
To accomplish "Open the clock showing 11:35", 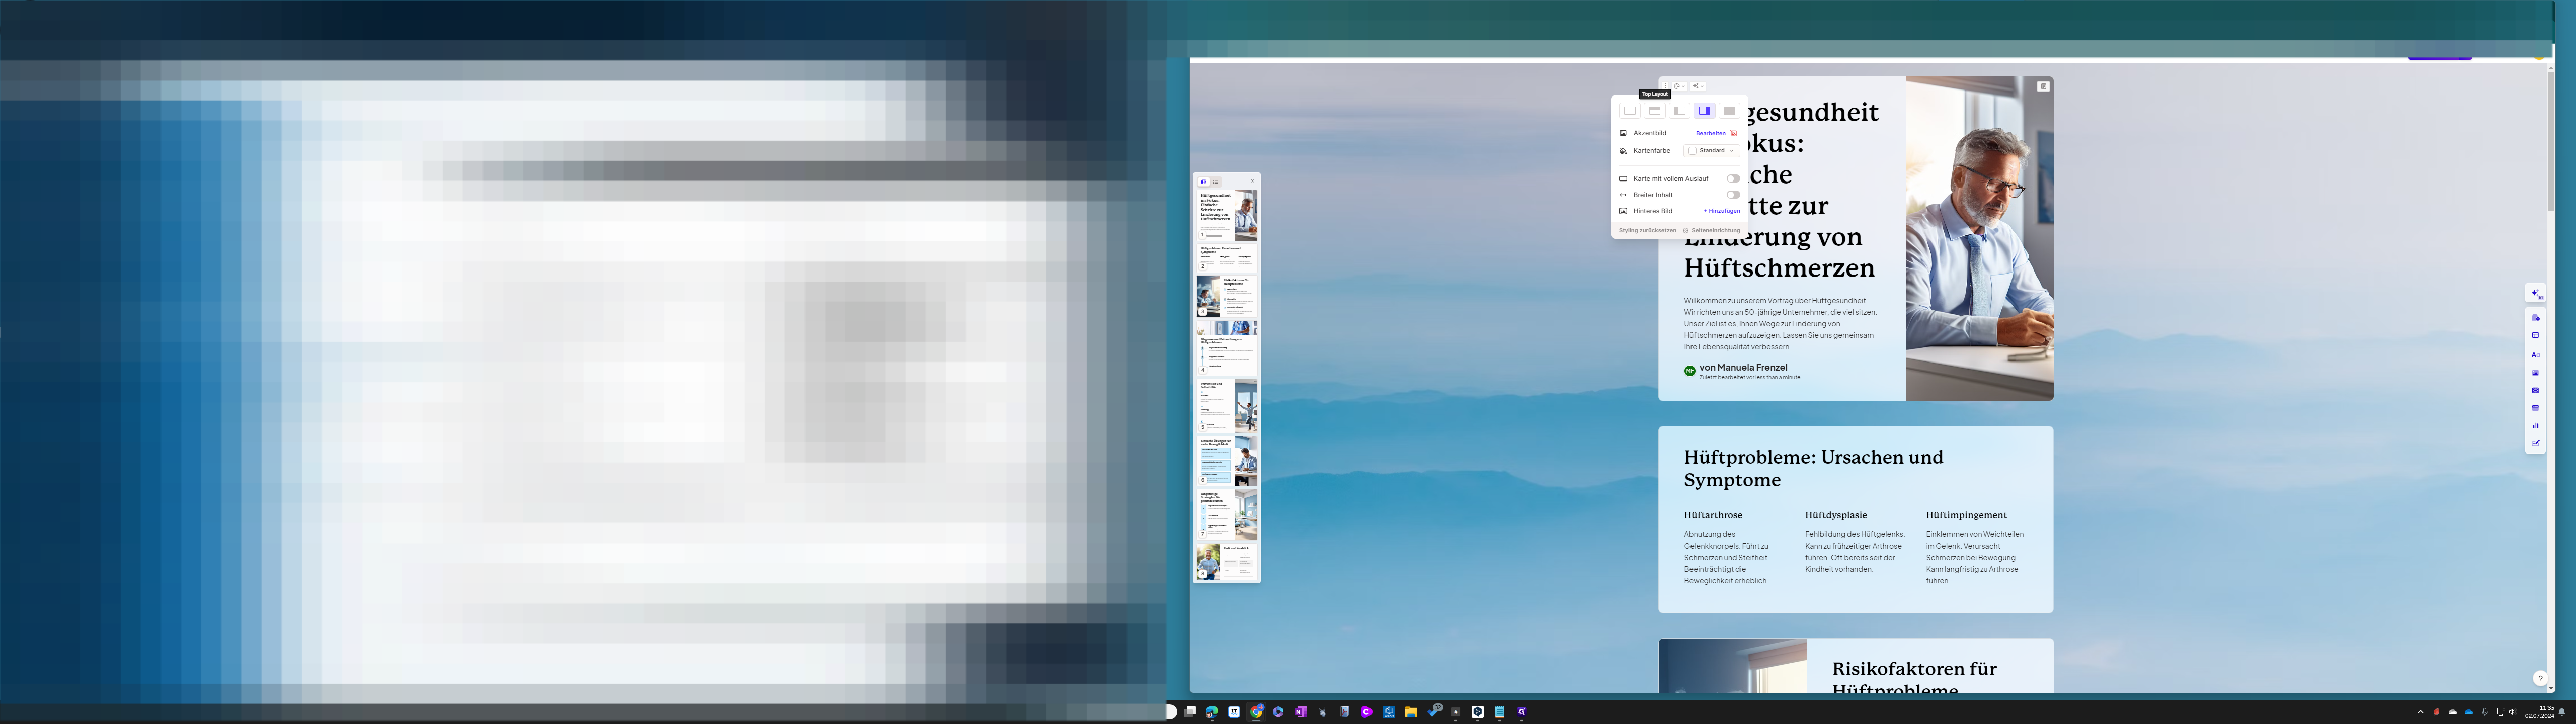I will pos(2540,712).
